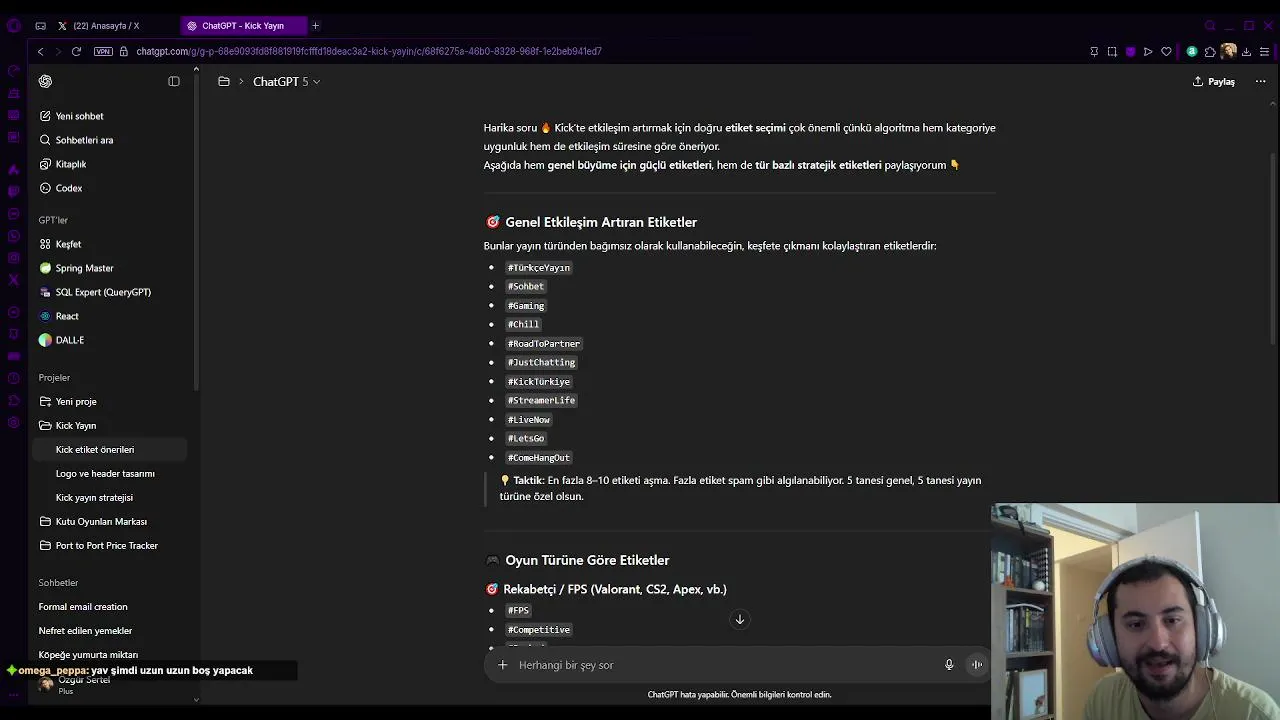Collapse the ChatGPT sidebar panel
The width and height of the screenshot is (1280, 720).
pyautogui.click(x=174, y=81)
